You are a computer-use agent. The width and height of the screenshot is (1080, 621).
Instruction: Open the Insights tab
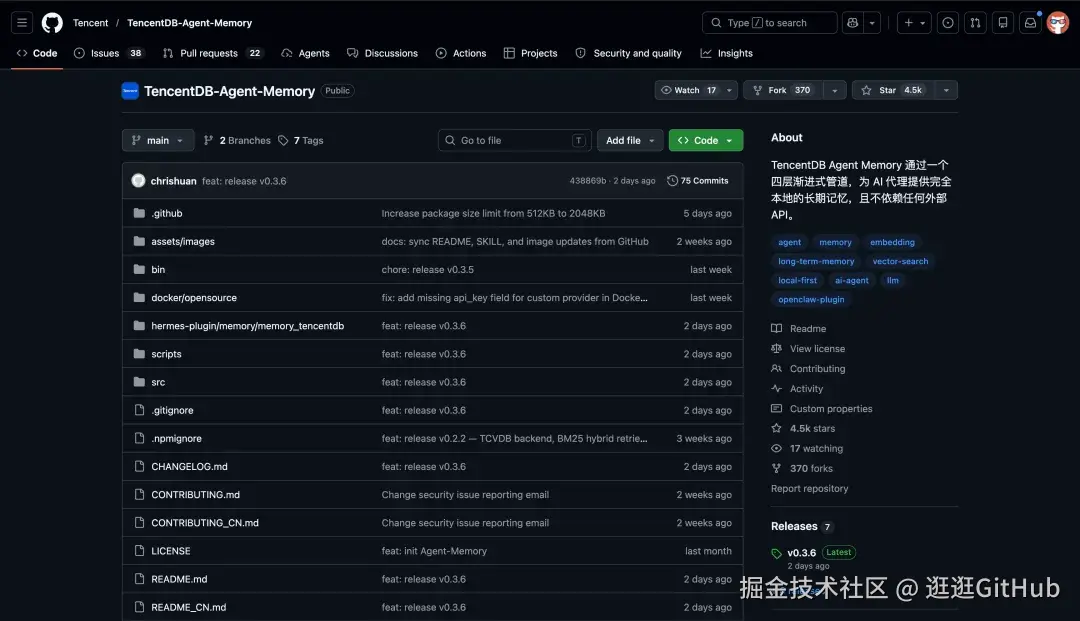click(x=727, y=53)
